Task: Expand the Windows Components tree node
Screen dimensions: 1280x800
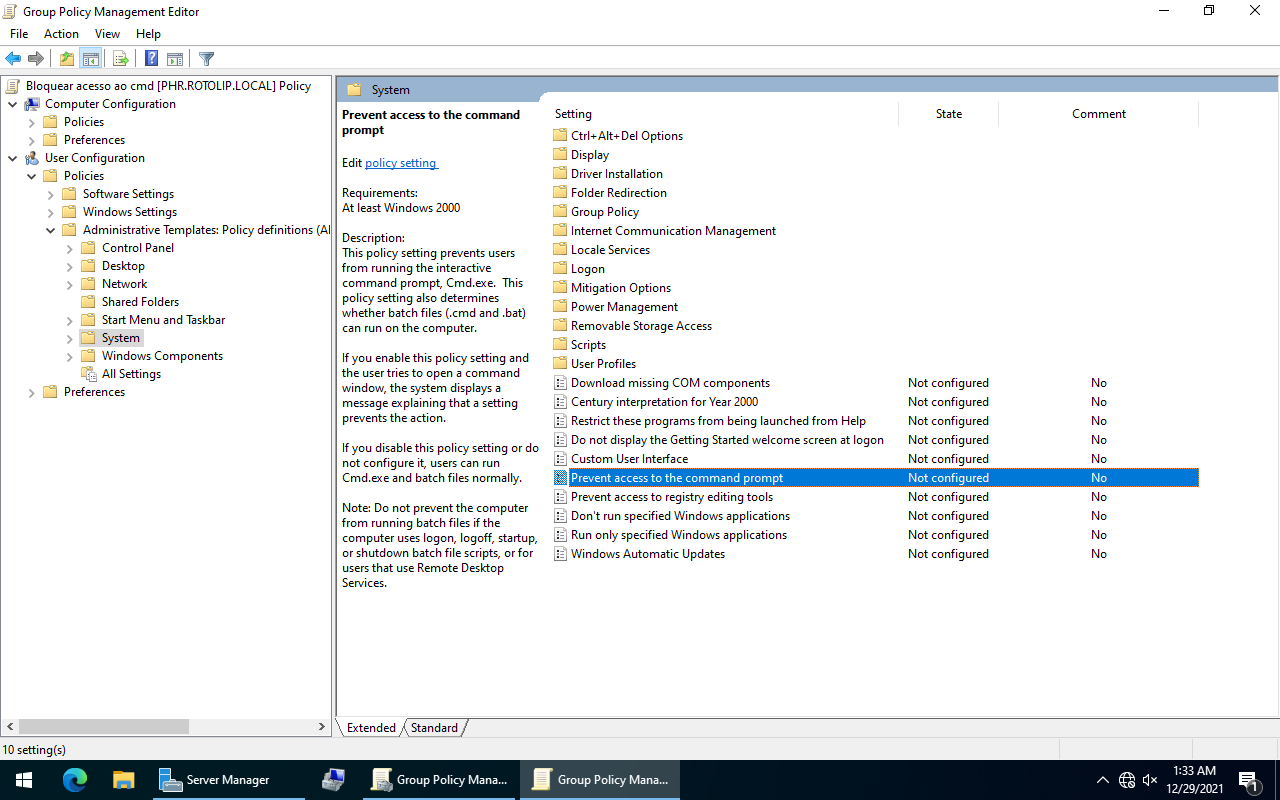Action: click(67, 355)
